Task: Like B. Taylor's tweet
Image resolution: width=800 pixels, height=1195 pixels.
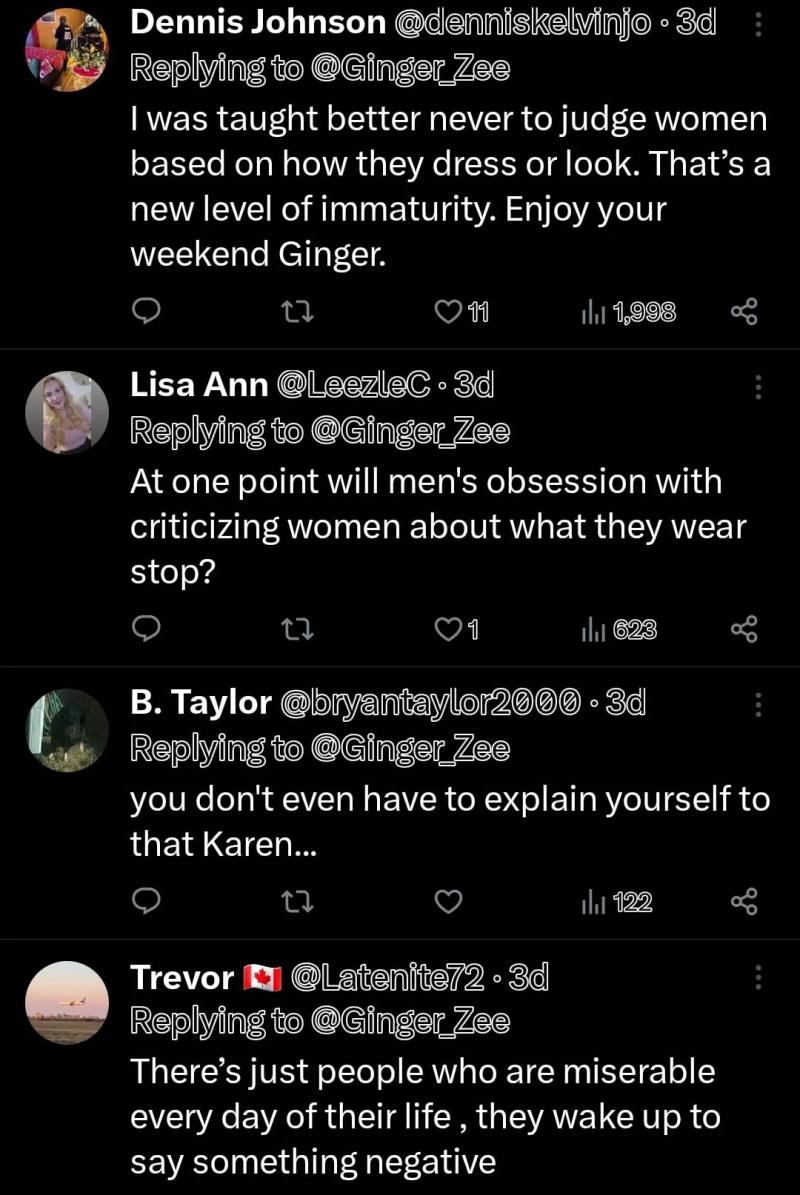Action: (449, 901)
